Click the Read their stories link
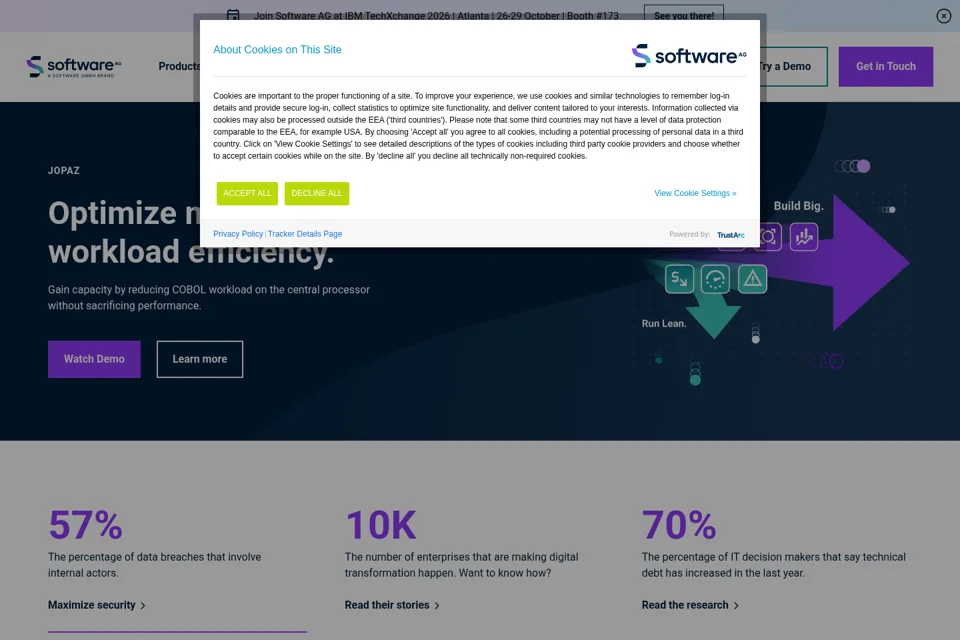Image resolution: width=960 pixels, height=640 pixels. tap(387, 605)
